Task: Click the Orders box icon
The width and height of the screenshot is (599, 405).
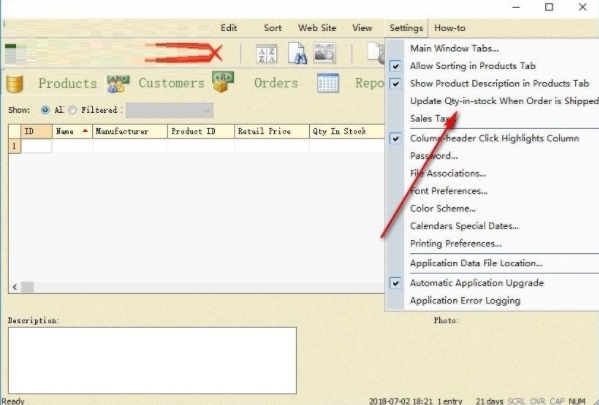Action: 223,82
